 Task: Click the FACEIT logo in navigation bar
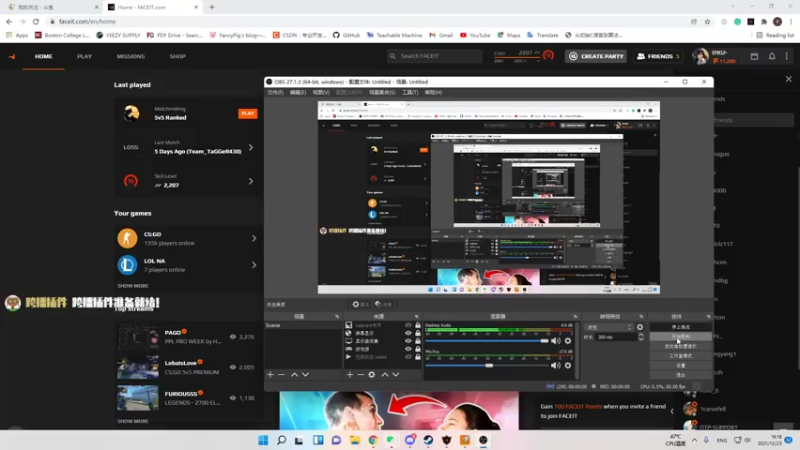tap(12, 56)
